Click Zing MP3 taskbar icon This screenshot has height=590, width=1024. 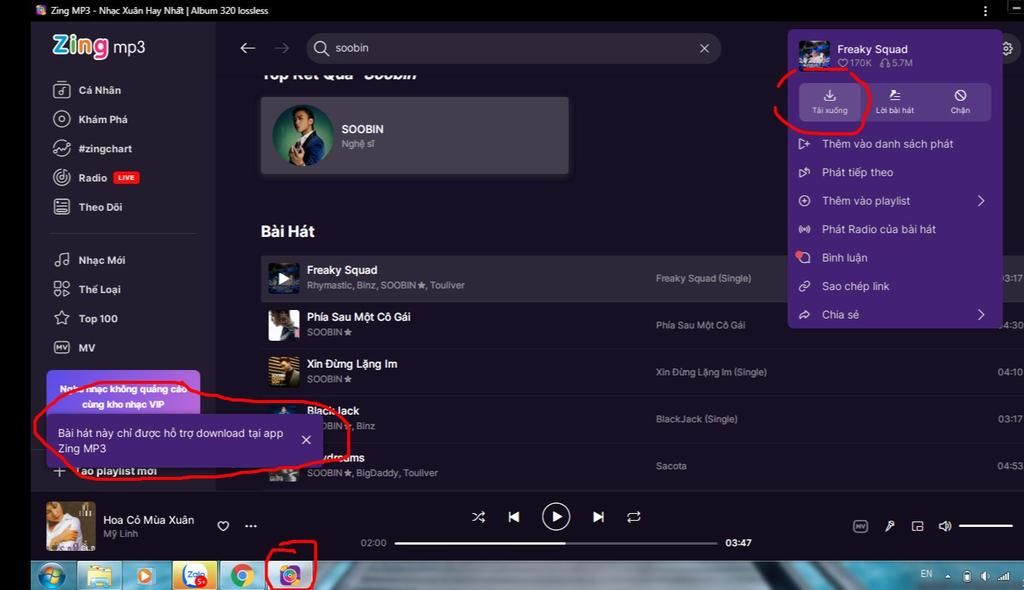[x=289, y=575]
